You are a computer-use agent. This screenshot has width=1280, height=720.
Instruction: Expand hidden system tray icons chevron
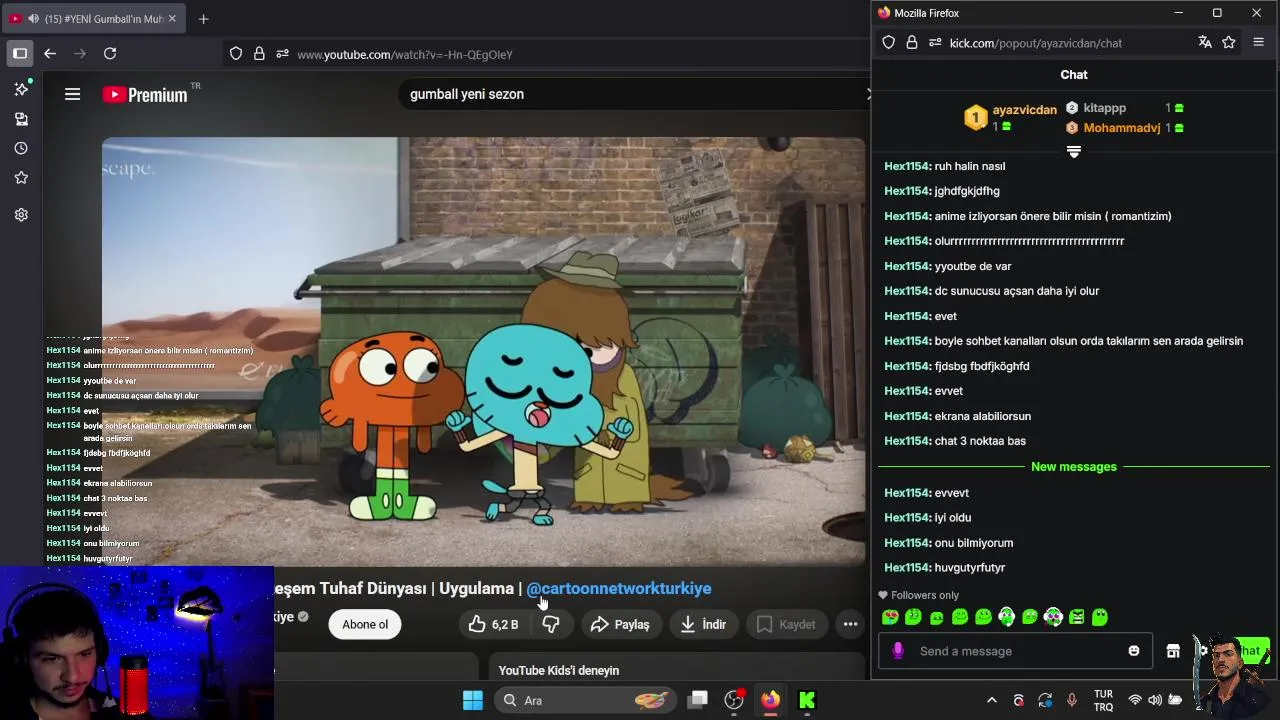(992, 700)
